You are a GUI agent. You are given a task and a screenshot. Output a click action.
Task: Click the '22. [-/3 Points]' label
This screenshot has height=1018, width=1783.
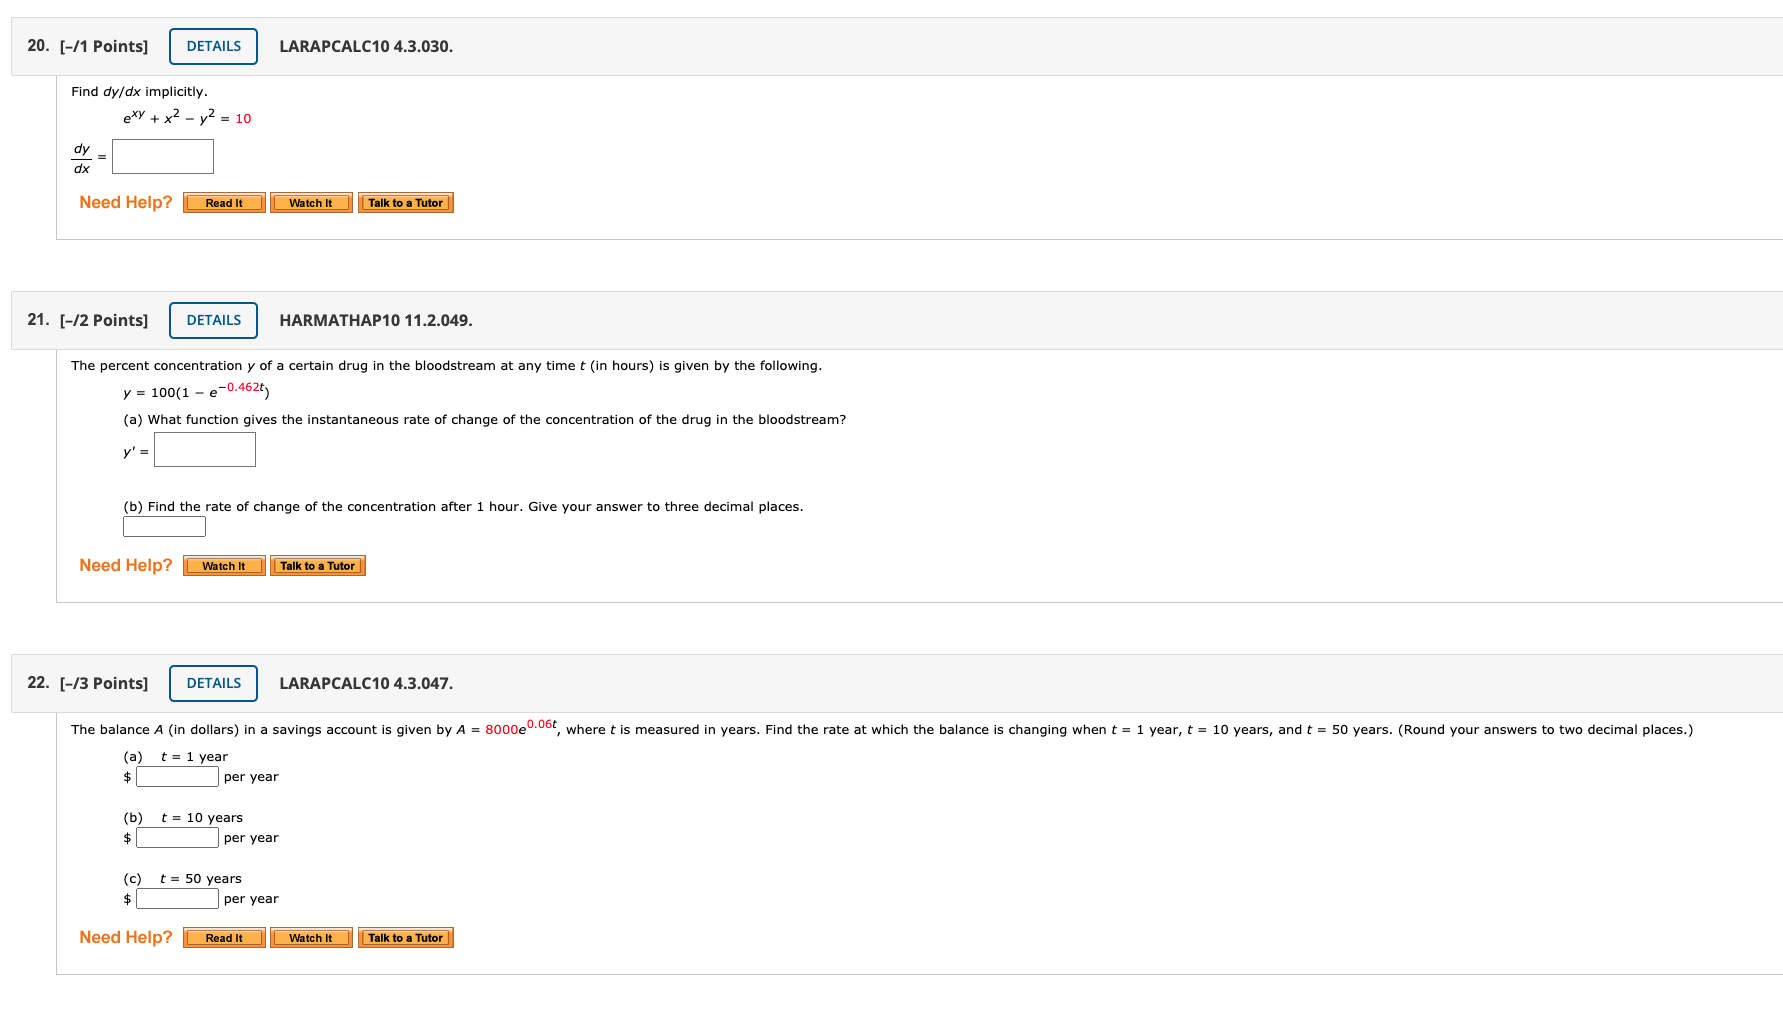[88, 683]
